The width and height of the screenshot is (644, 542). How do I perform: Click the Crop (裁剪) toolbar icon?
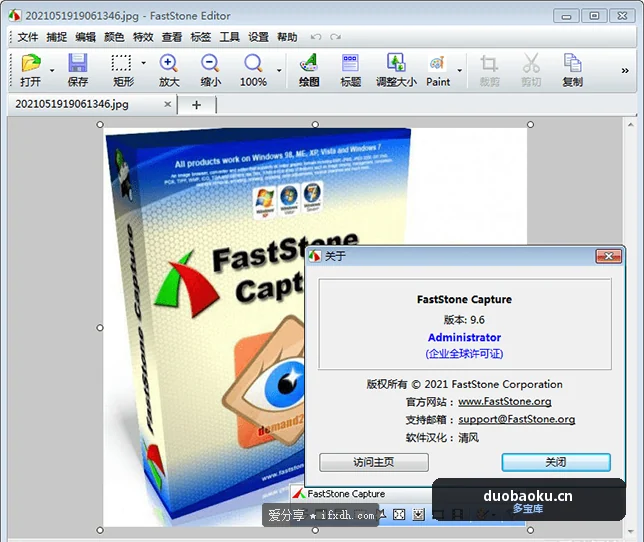click(489, 64)
